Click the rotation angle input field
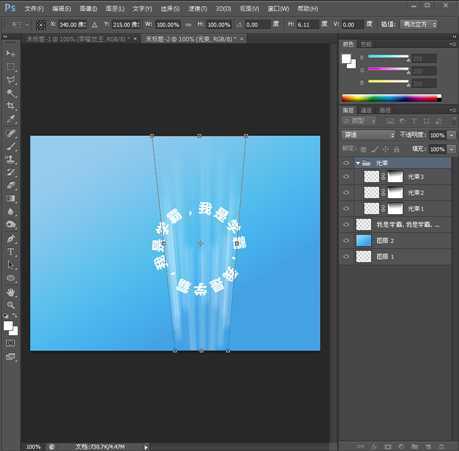459x451 pixels. pyautogui.click(x=258, y=25)
